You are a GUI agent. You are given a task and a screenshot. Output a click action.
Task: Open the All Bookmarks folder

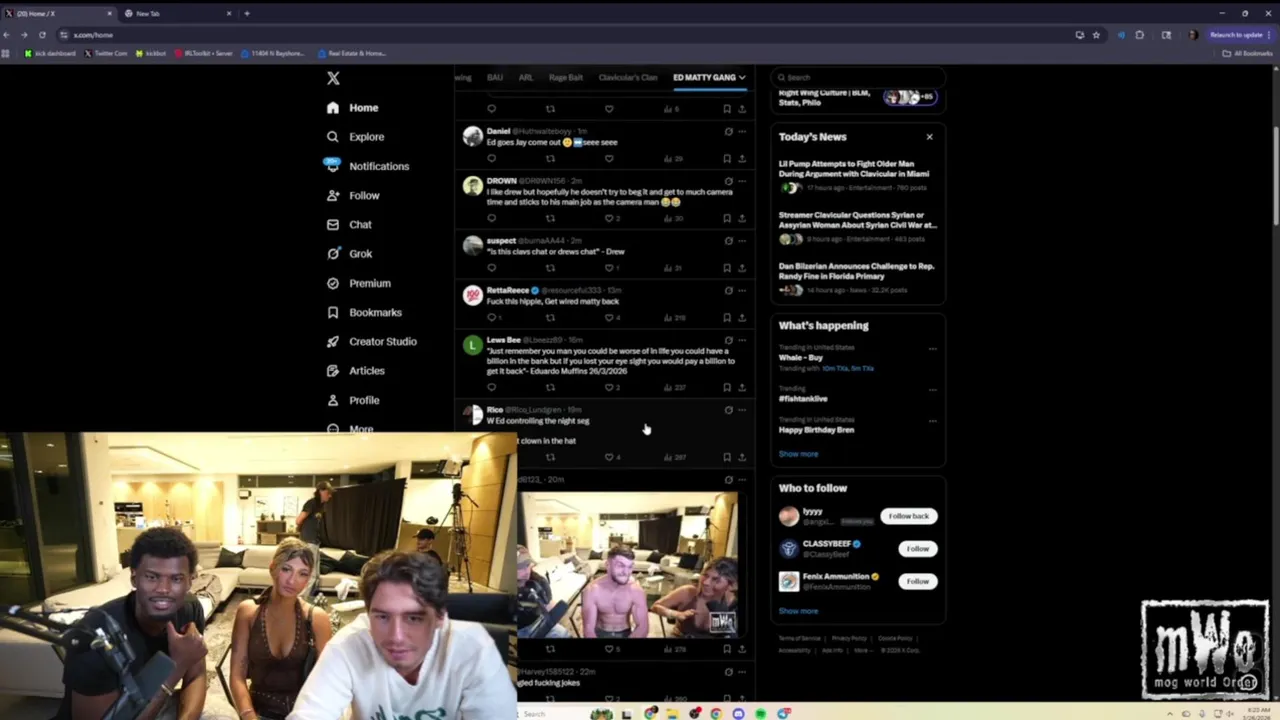tap(1247, 53)
